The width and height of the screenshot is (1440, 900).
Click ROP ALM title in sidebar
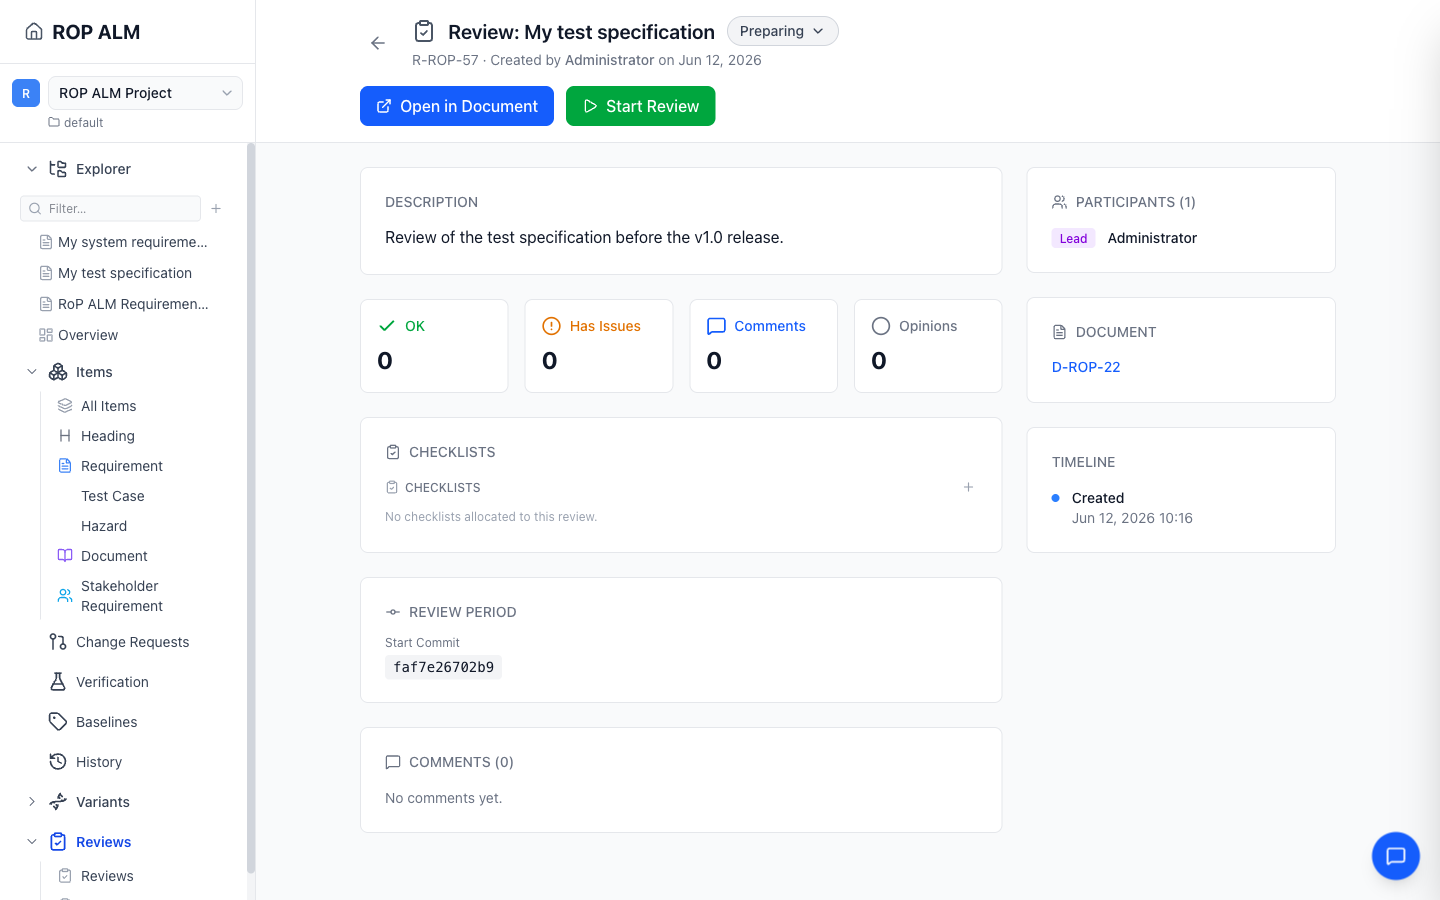(x=96, y=32)
